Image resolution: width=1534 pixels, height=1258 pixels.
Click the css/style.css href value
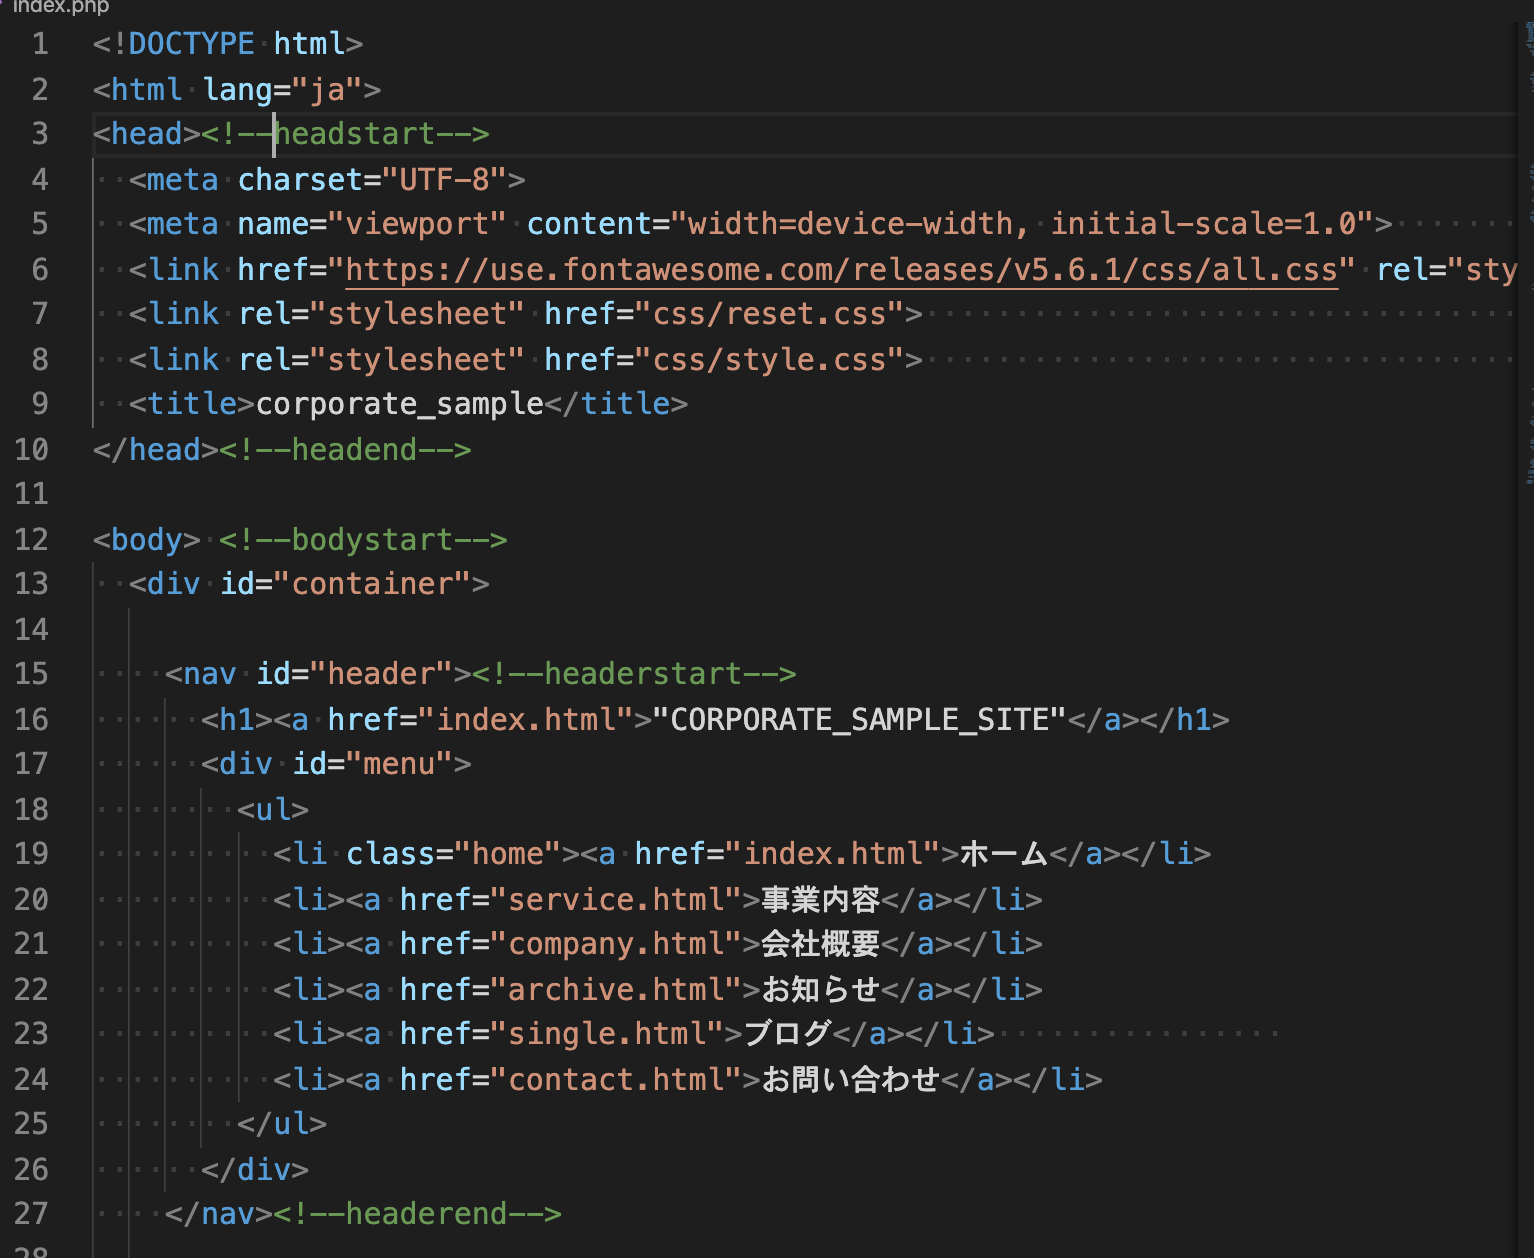click(x=770, y=359)
